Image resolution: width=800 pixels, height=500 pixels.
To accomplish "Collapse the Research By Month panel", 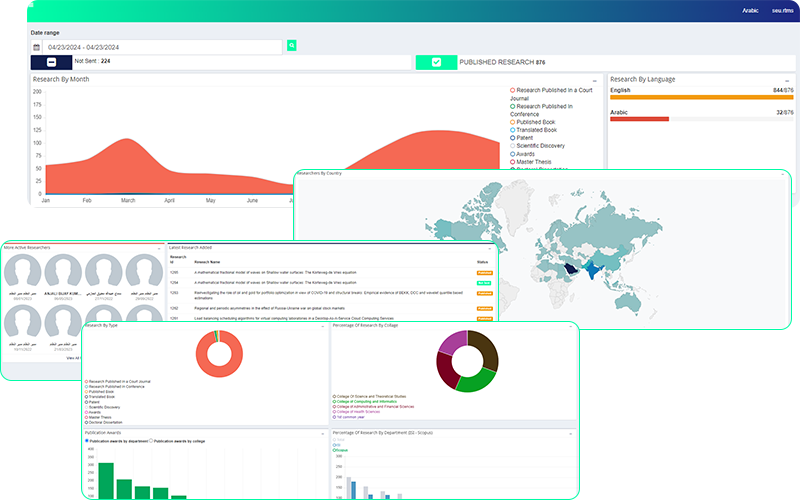I will click(x=594, y=79).
